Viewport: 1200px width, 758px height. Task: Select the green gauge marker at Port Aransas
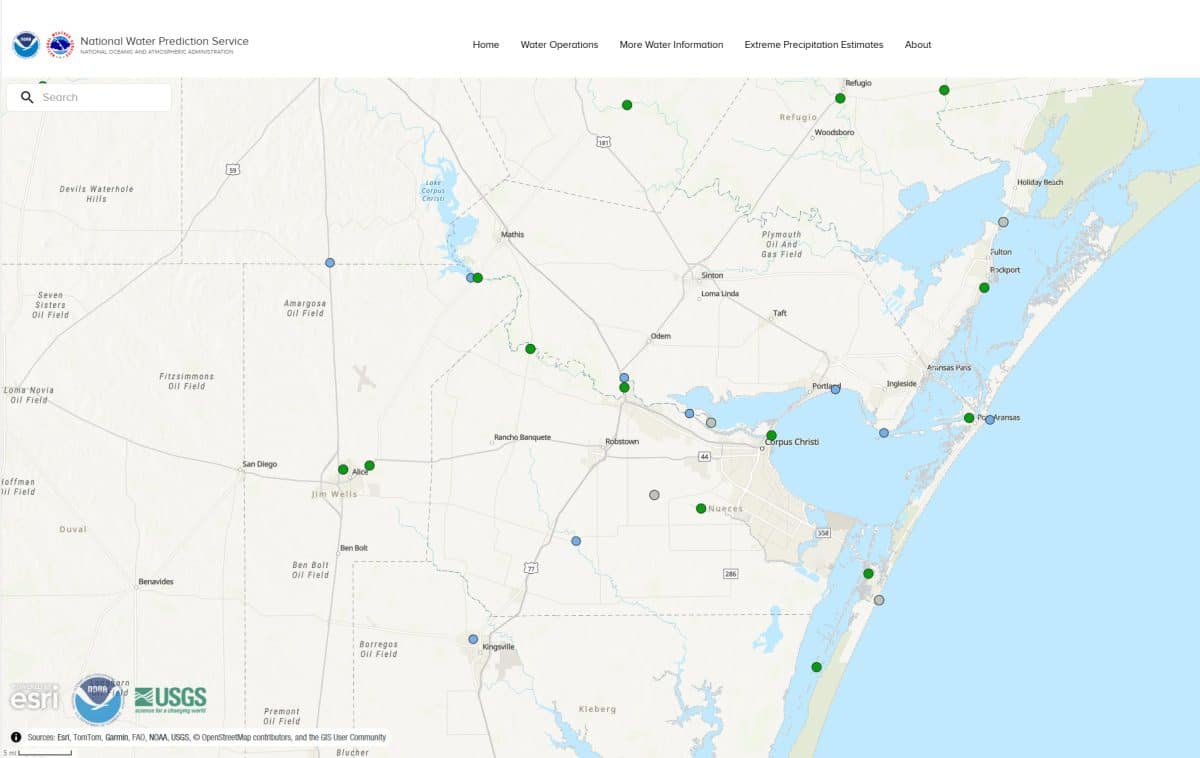tap(969, 418)
